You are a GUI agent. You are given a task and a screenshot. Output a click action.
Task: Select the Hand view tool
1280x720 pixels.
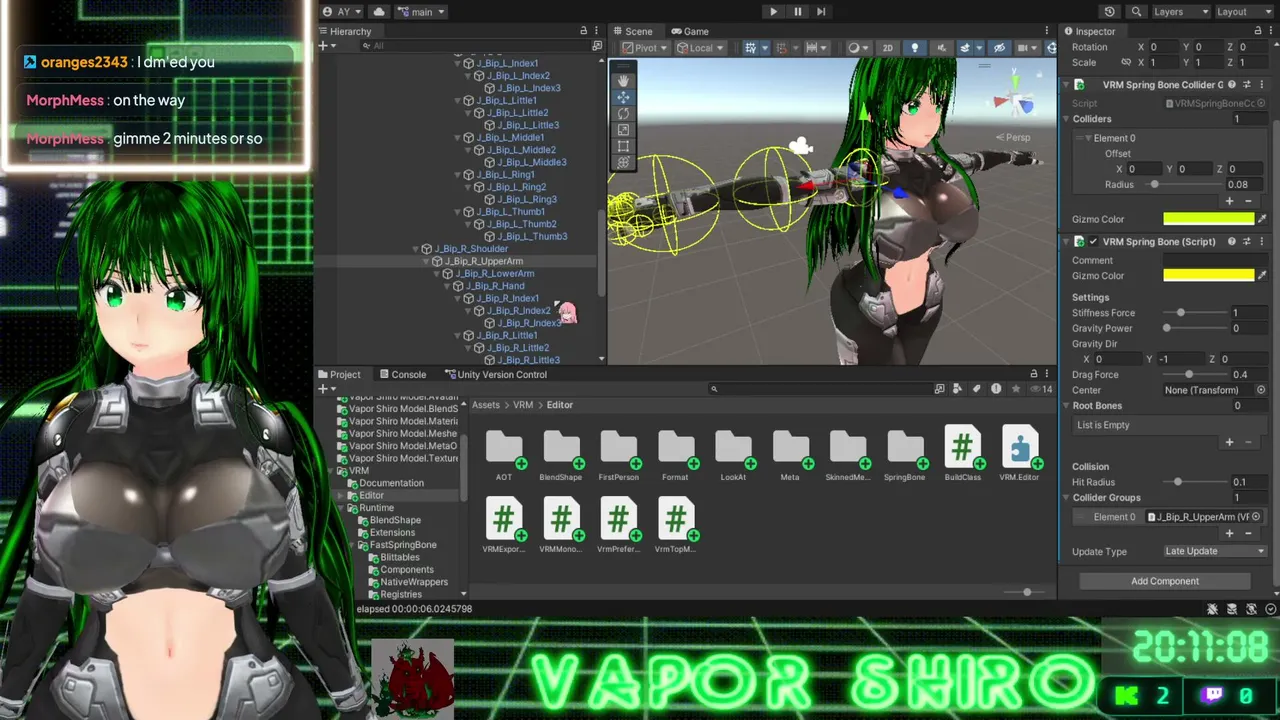pos(623,80)
